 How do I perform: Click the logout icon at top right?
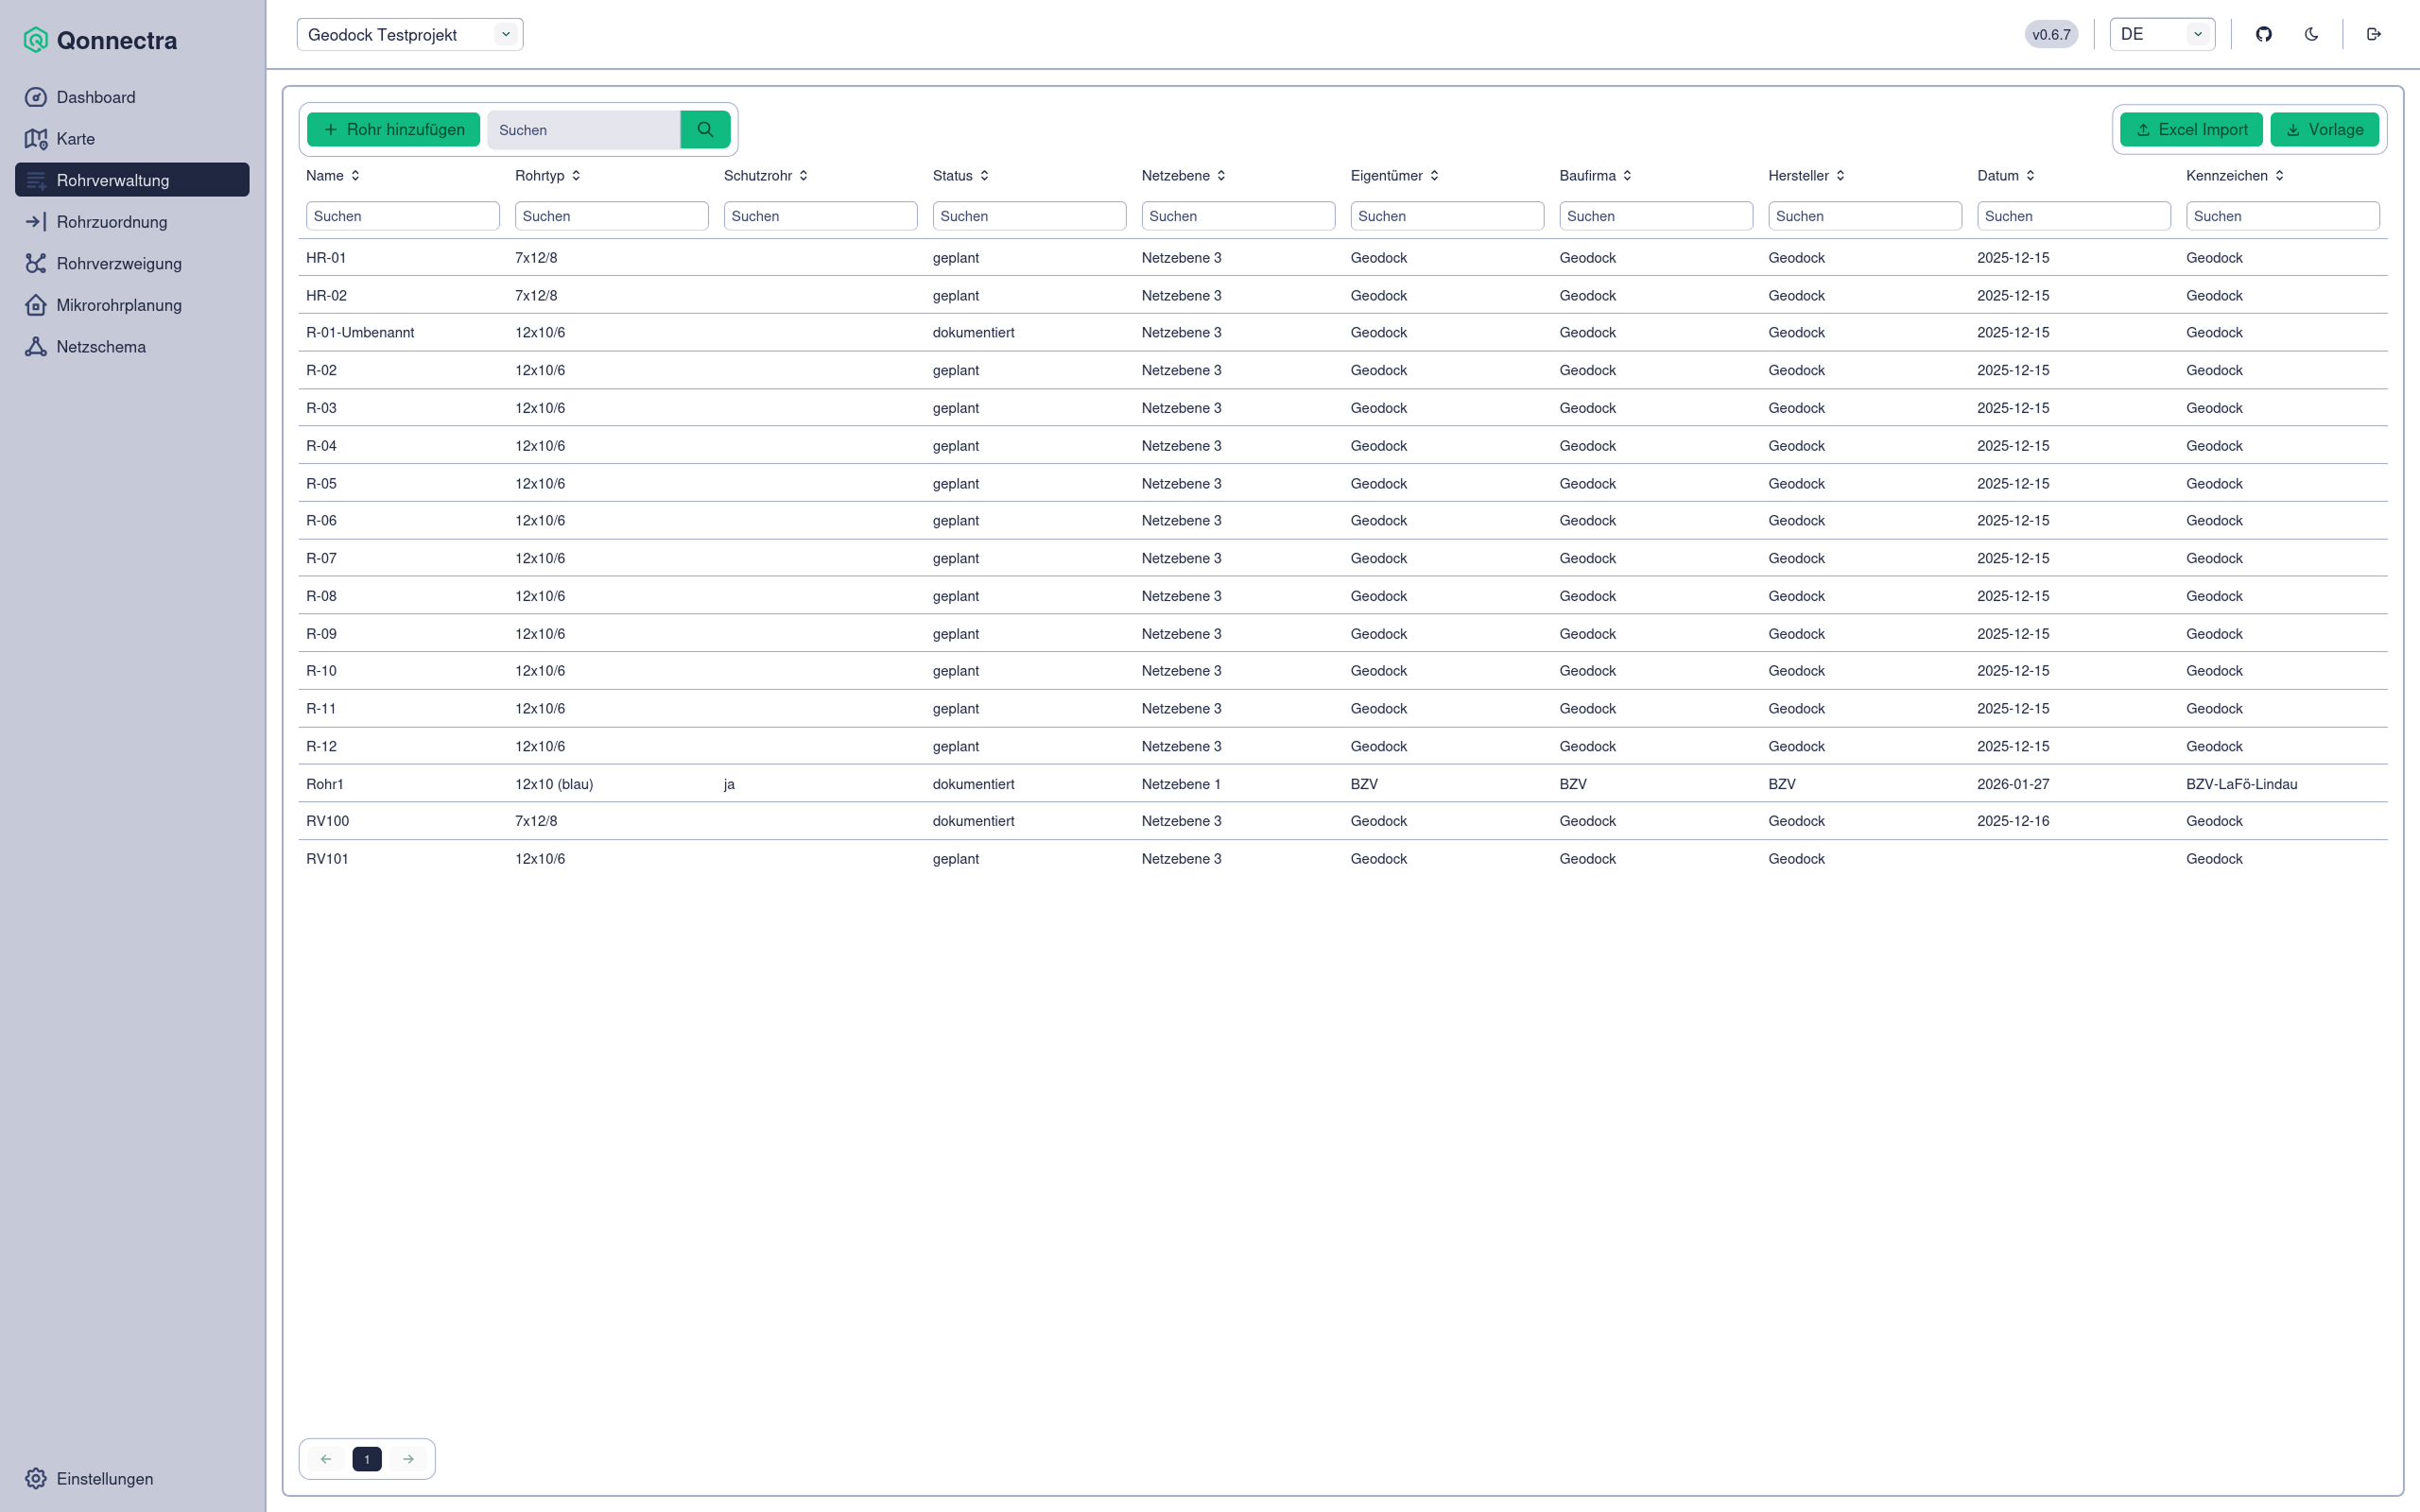click(x=2374, y=34)
